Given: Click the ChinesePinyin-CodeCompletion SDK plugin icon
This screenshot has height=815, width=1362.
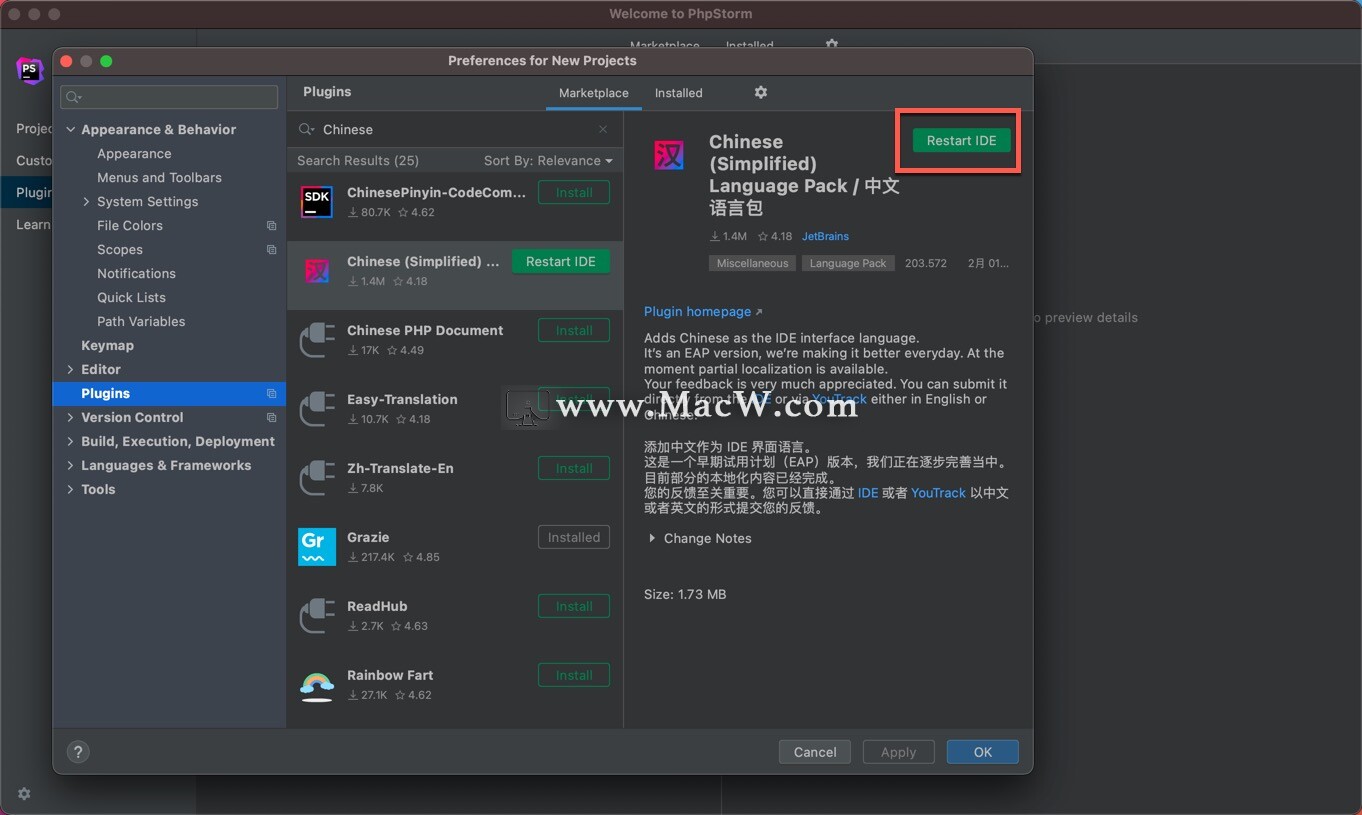Looking at the screenshot, I should tap(317, 202).
